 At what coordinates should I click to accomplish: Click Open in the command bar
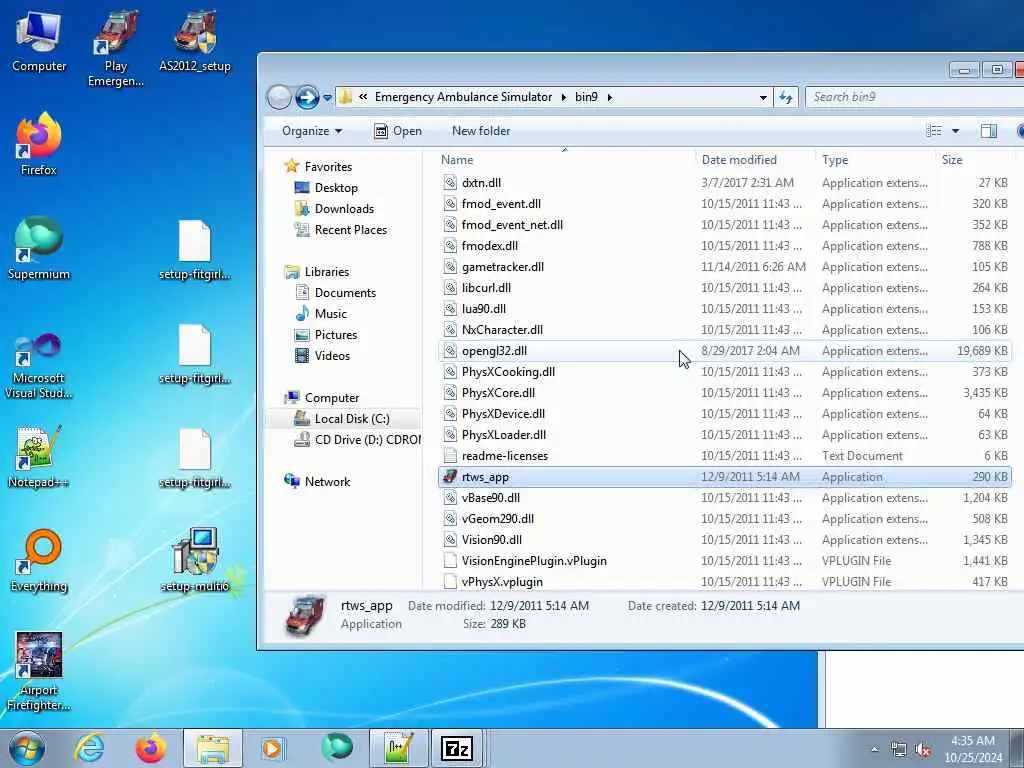398,131
